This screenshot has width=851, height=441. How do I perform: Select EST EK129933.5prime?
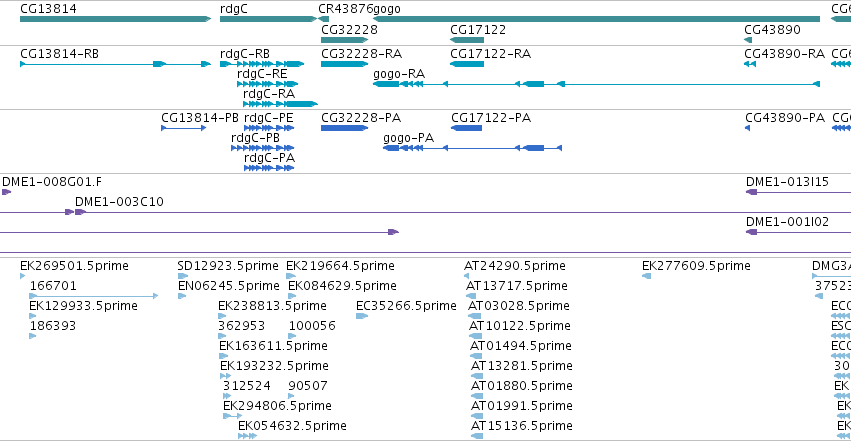click(33, 316)
